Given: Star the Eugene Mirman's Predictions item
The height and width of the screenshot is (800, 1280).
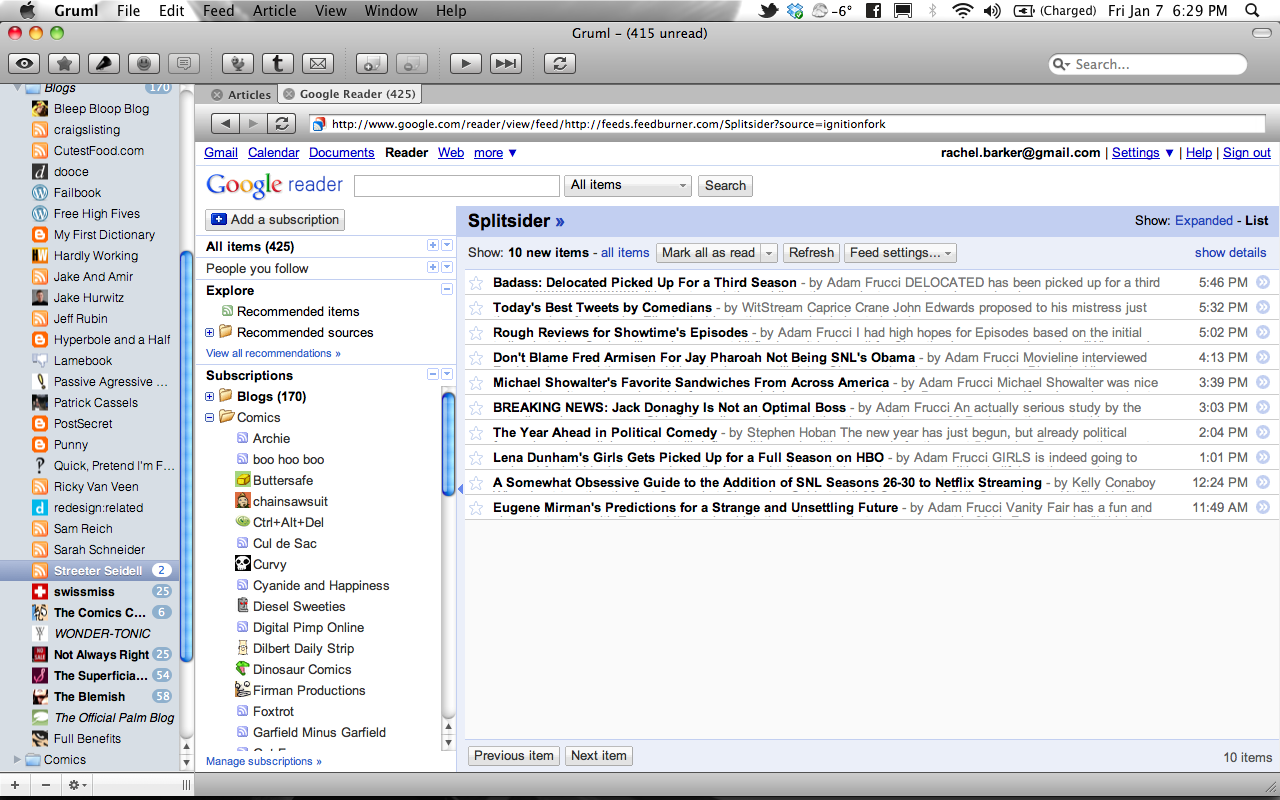Looking at the screenshot, I should tap(477, 507).
